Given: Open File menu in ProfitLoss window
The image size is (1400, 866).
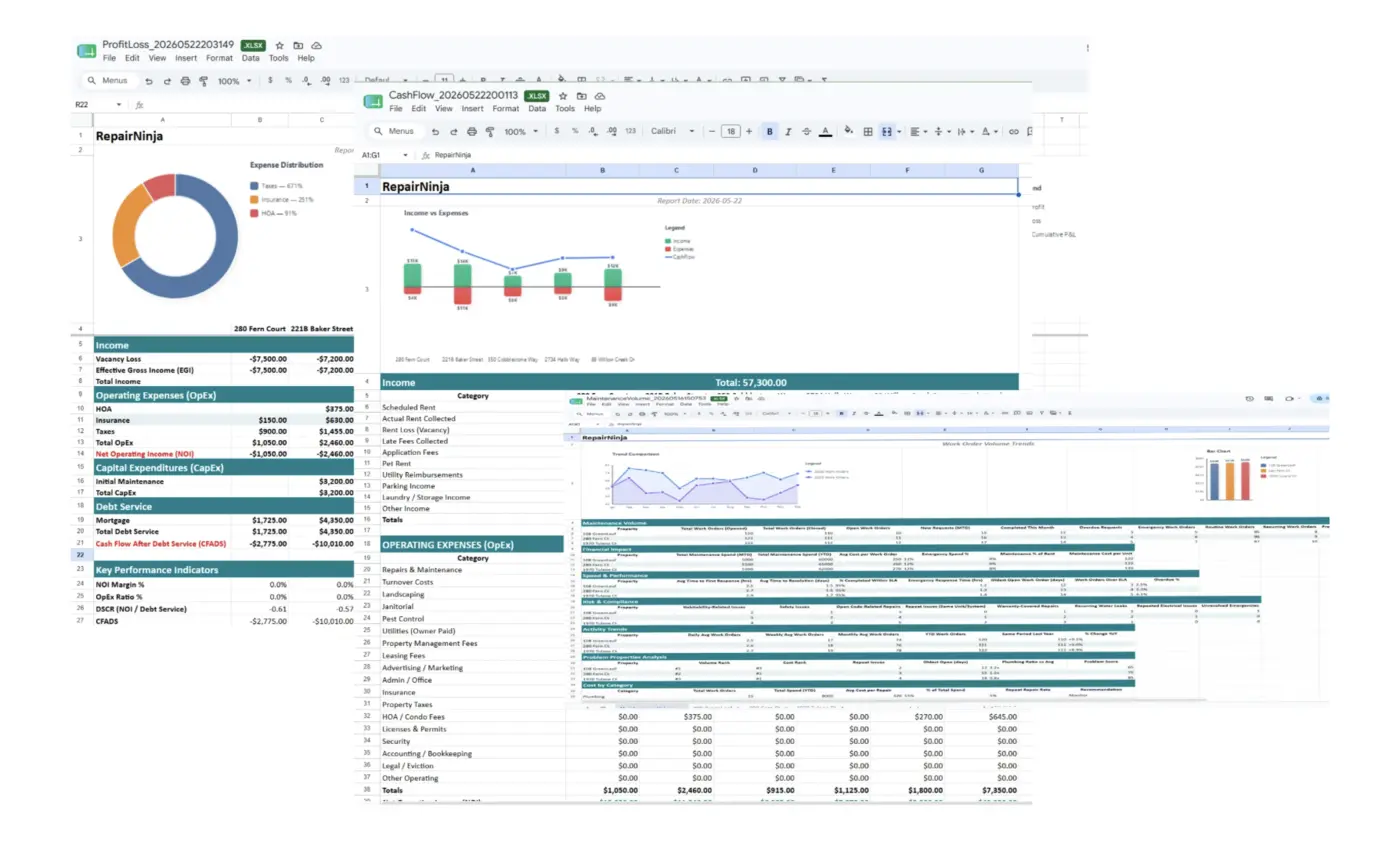Looking at the screenshot, I should click(x=109, y=58).
